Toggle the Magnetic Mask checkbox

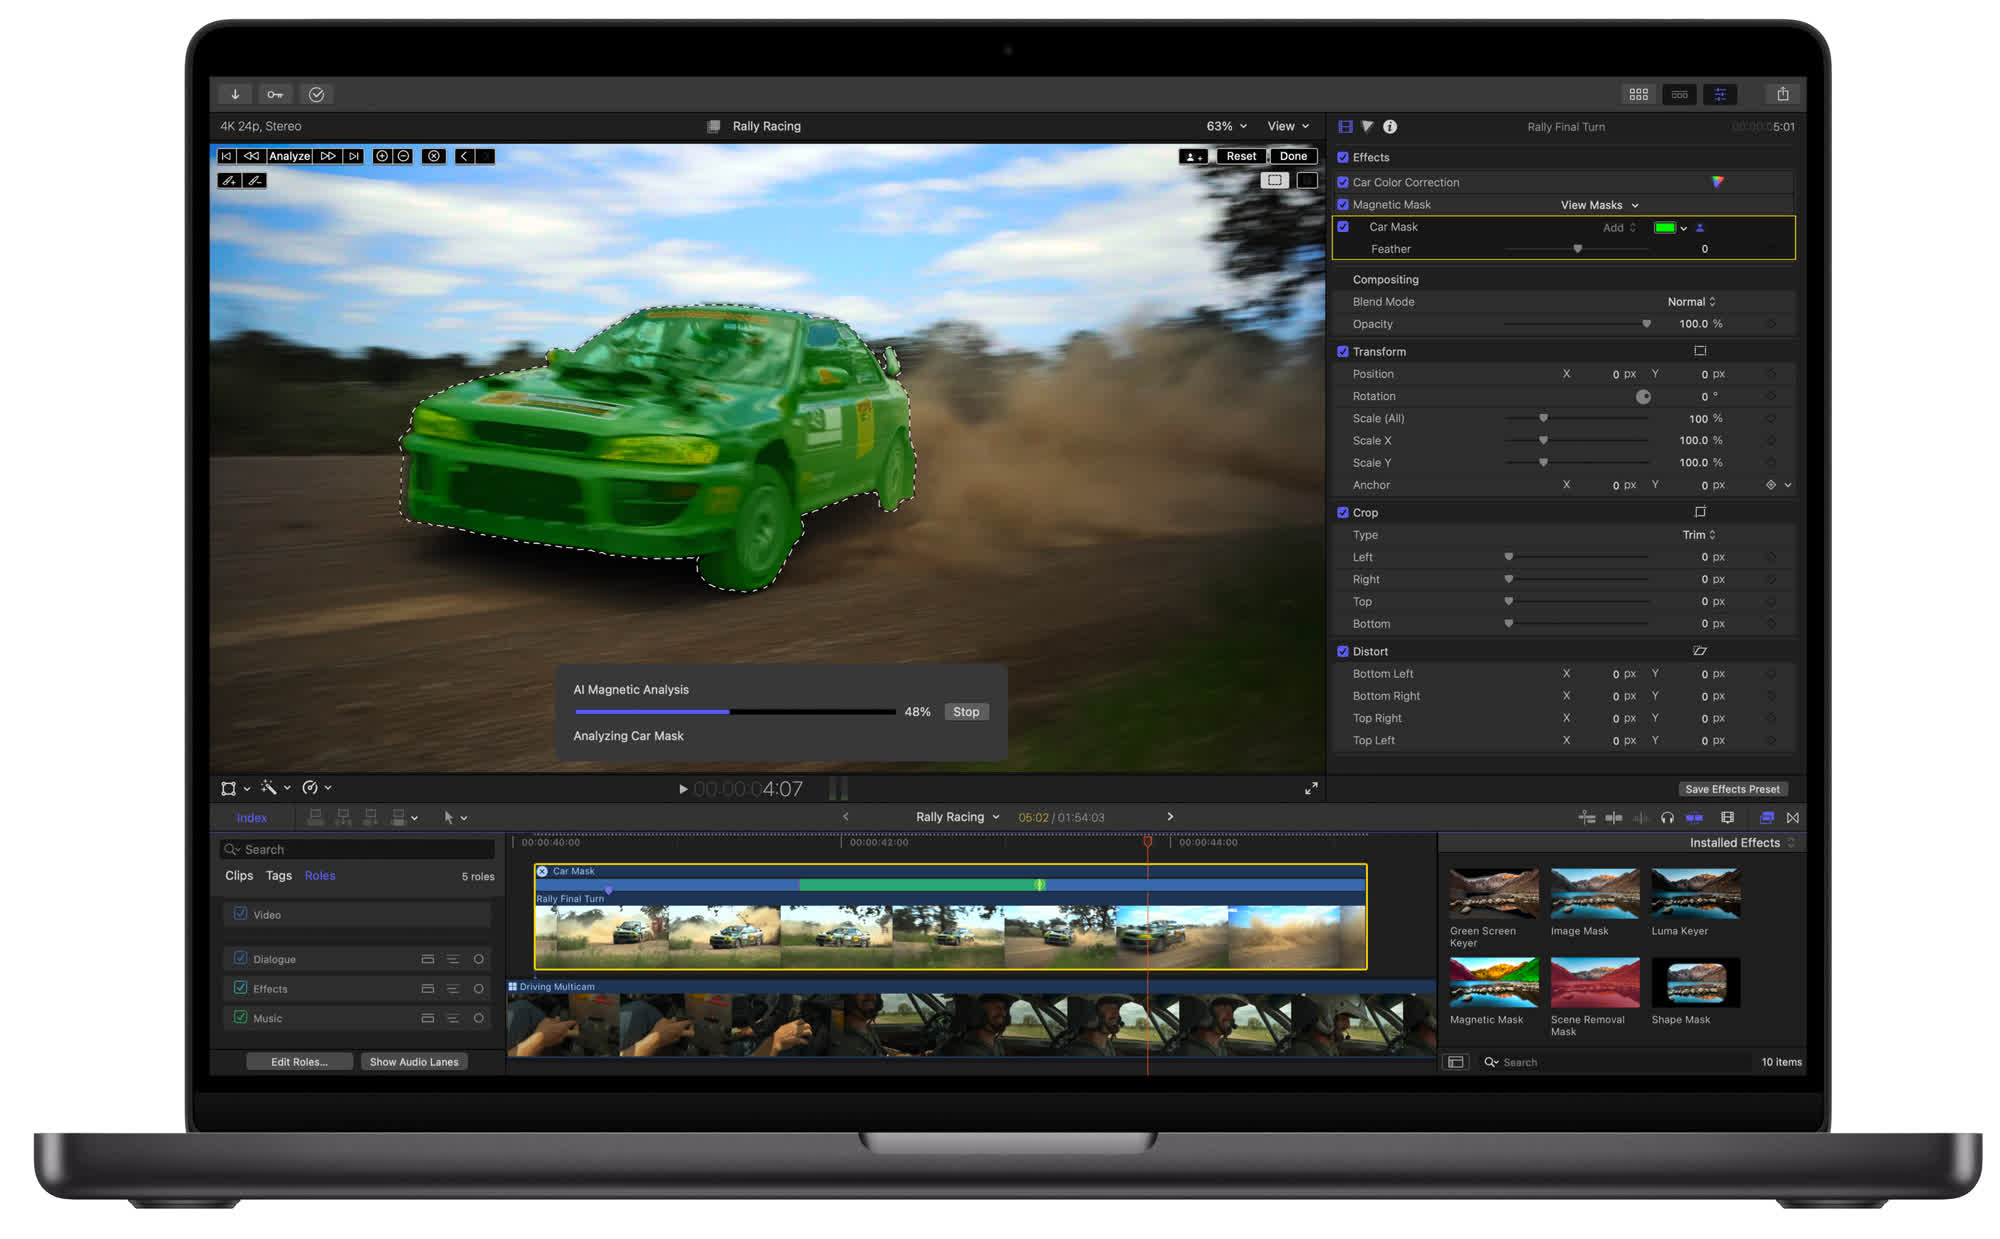[x=1343, y=204]
